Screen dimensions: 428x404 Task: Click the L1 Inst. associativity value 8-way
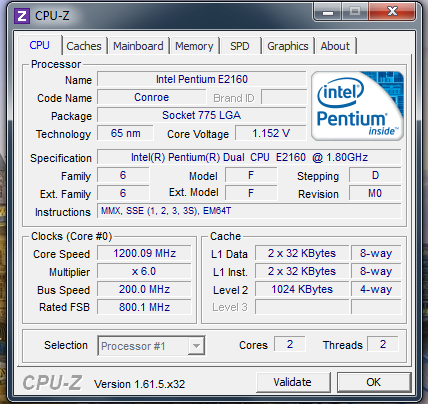click(376, 271)
